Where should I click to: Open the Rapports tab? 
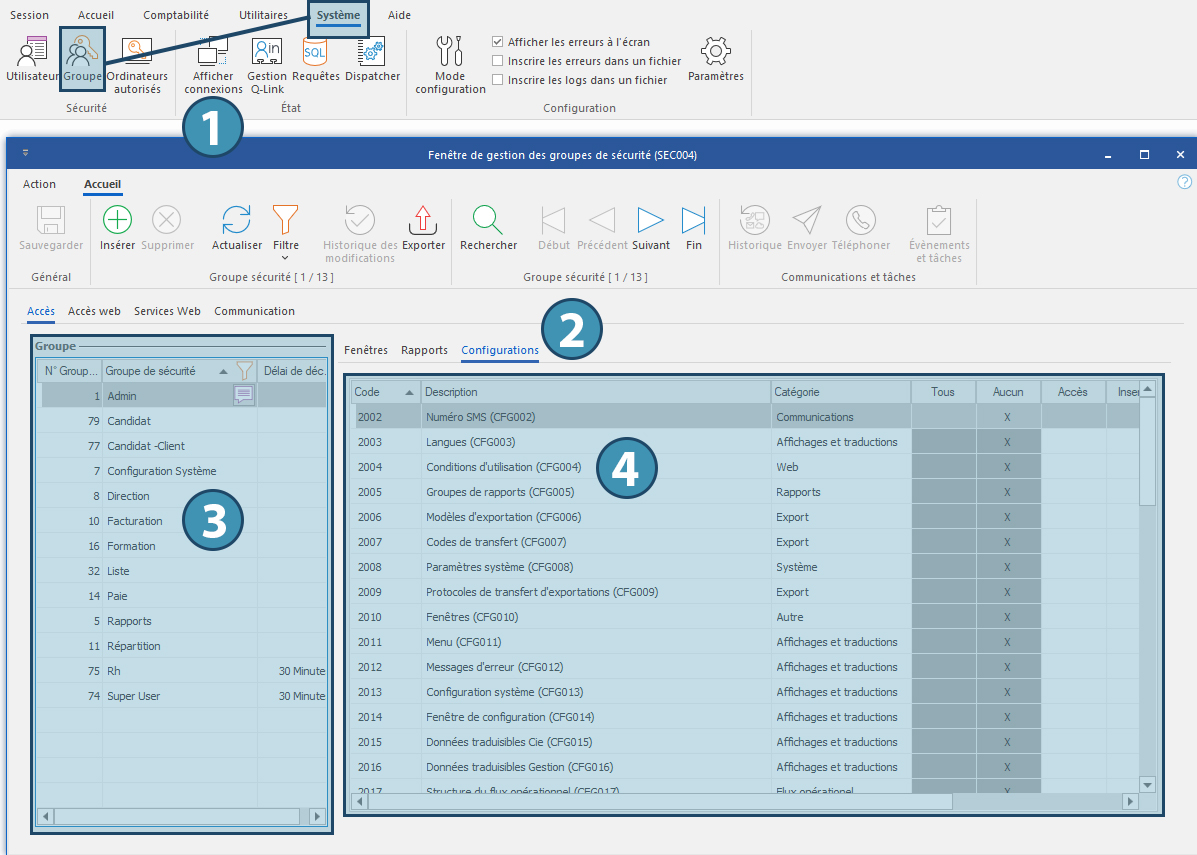(424, 350)
